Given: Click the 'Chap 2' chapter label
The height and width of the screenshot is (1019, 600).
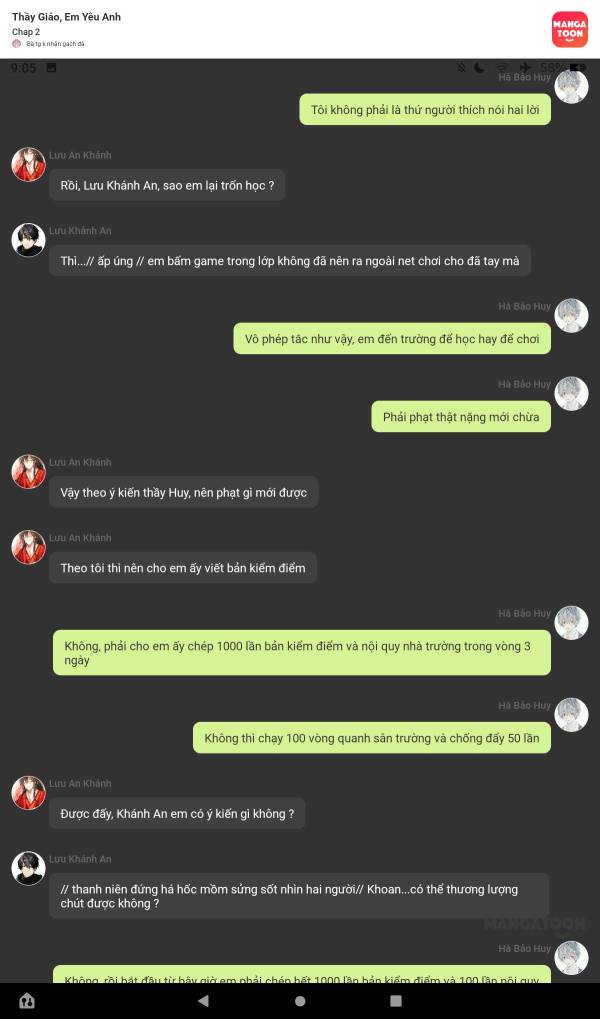Looking at the screenshot, I should [x=26, y=32].
